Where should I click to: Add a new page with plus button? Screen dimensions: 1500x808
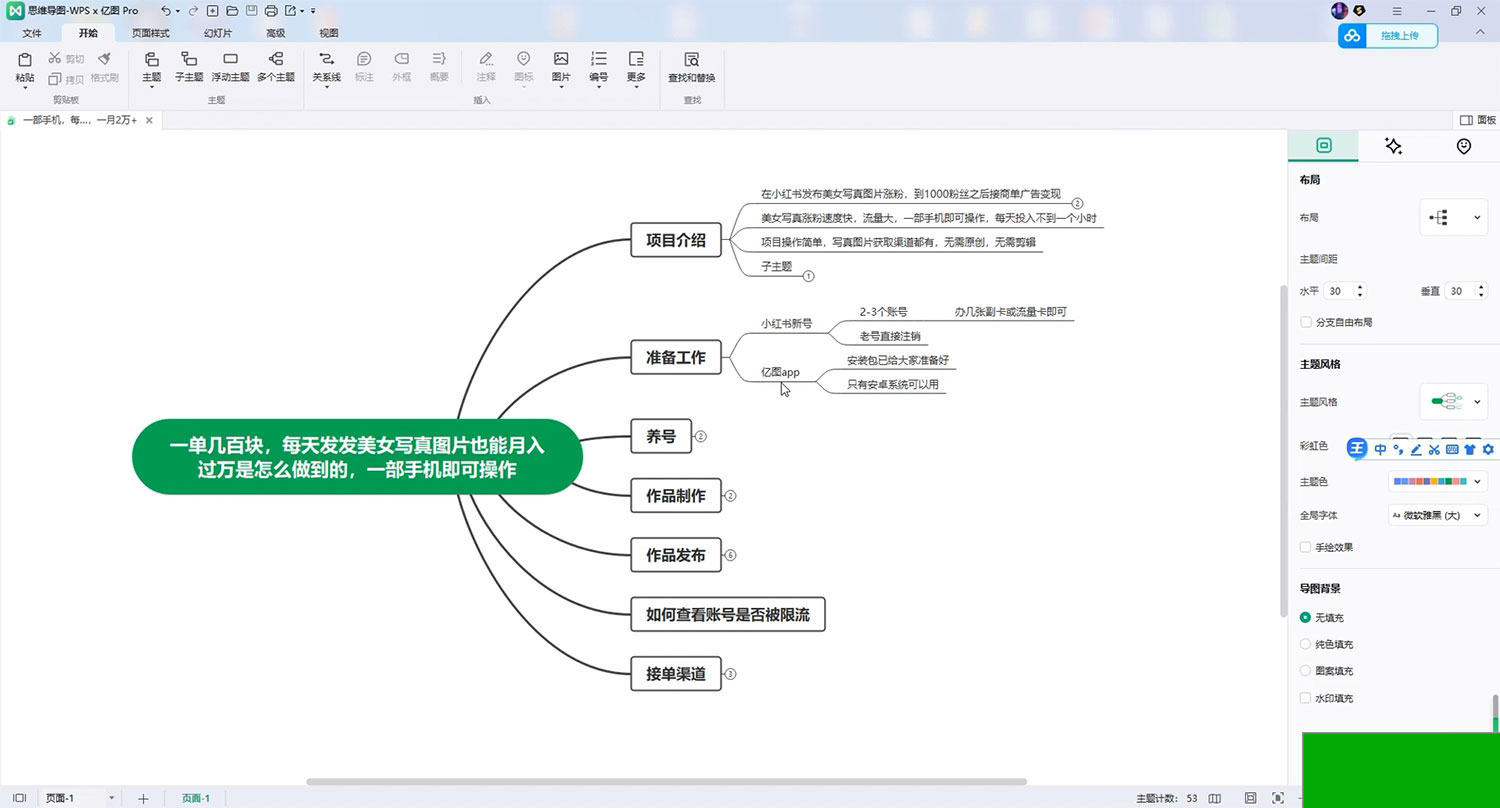click(x=143, y=798)
